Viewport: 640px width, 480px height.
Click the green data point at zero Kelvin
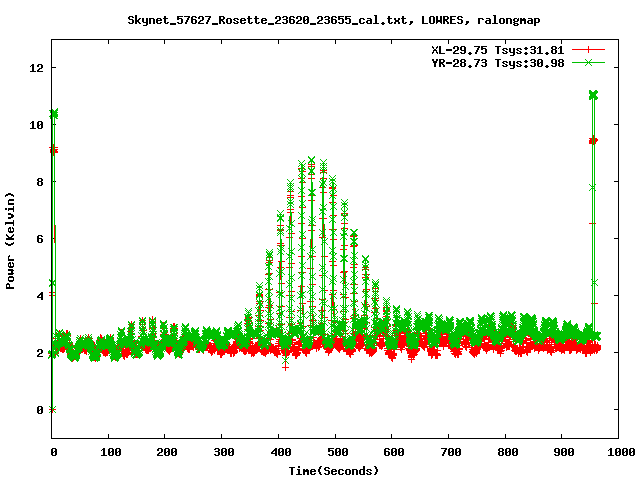click(x=52, y=410)
